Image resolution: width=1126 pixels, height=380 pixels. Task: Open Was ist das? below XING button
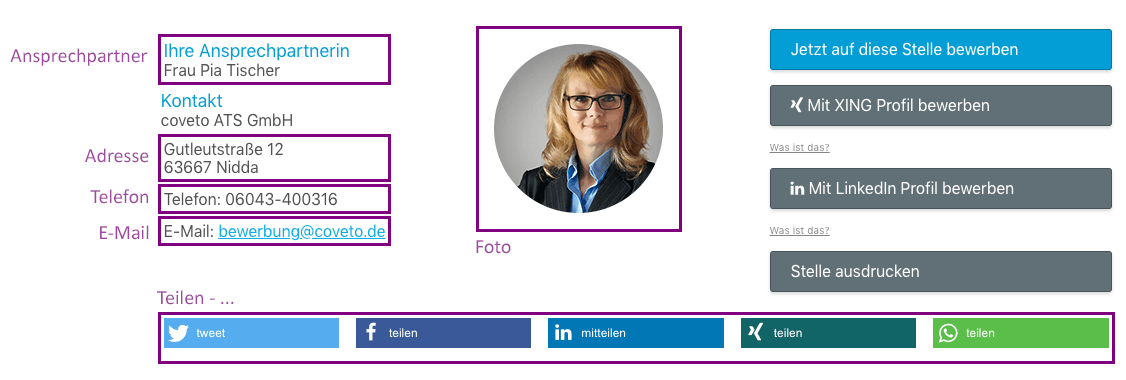click(x=799, y=148)
